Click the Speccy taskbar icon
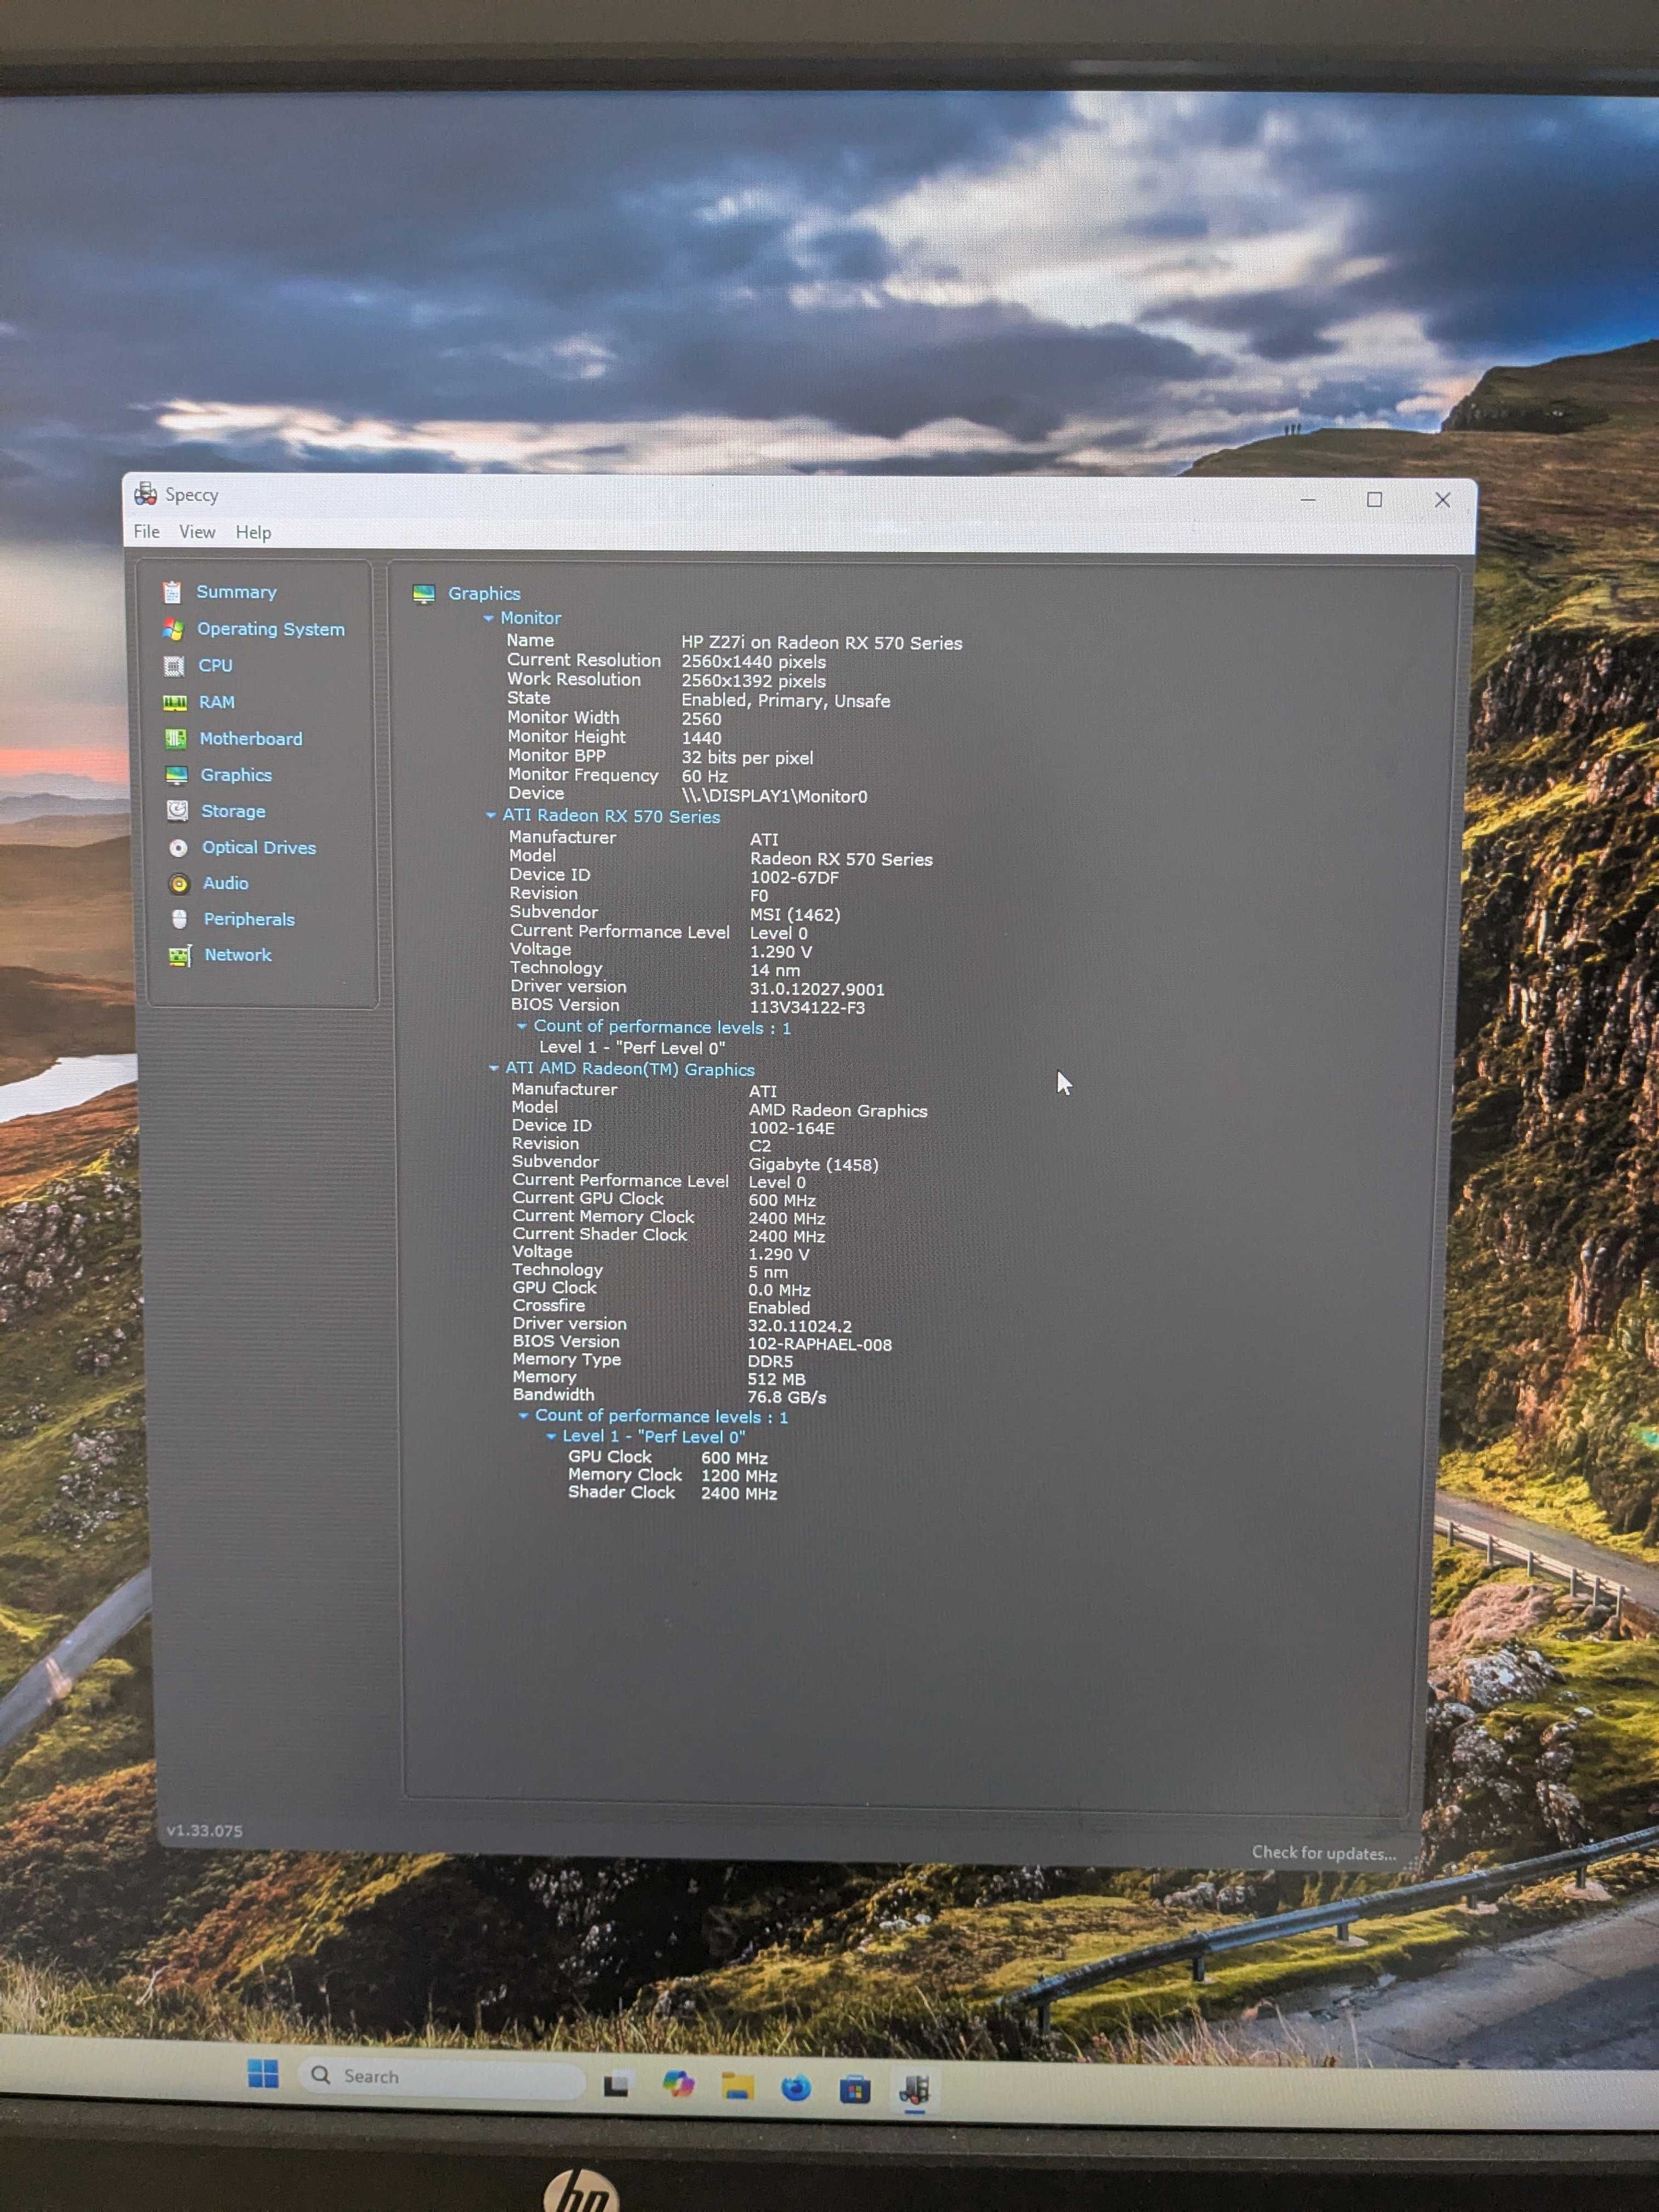1659x2212 pixels. click(914, 2090)
